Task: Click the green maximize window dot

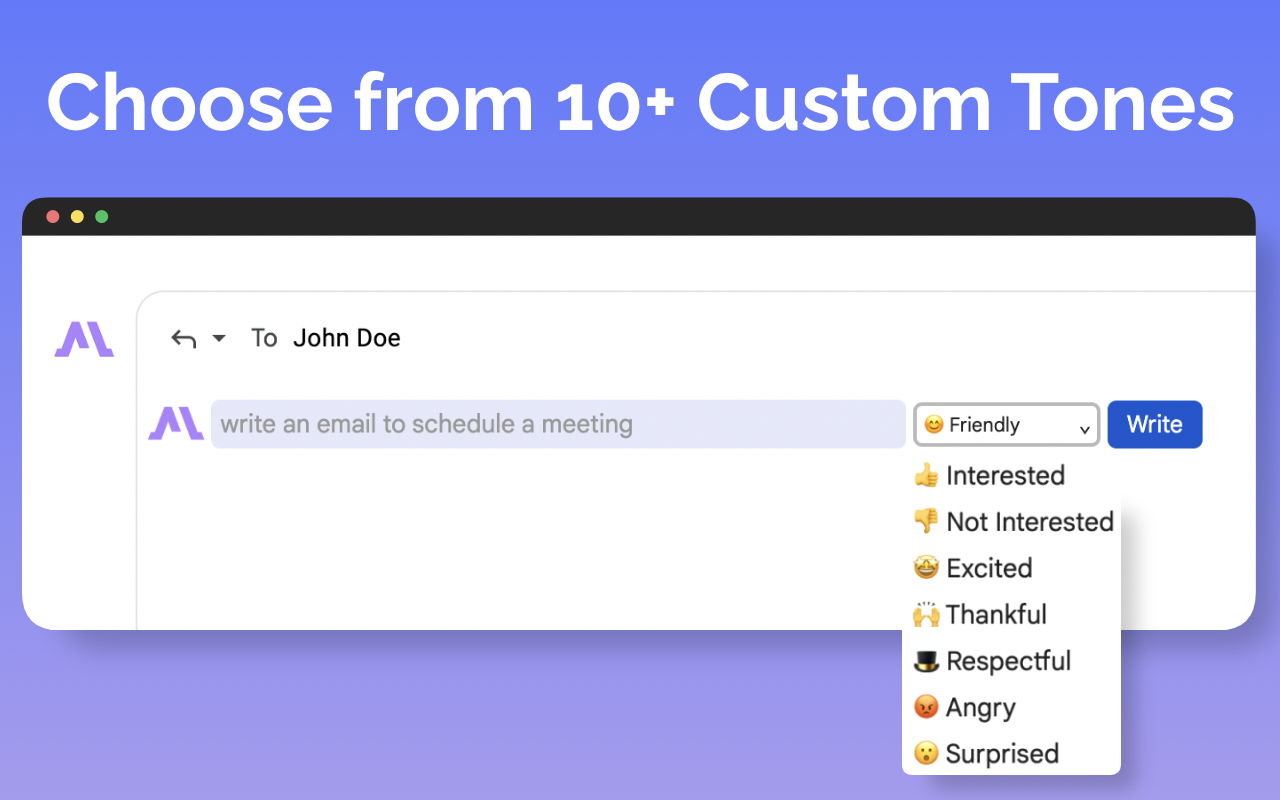Action: tap(101, 216)
